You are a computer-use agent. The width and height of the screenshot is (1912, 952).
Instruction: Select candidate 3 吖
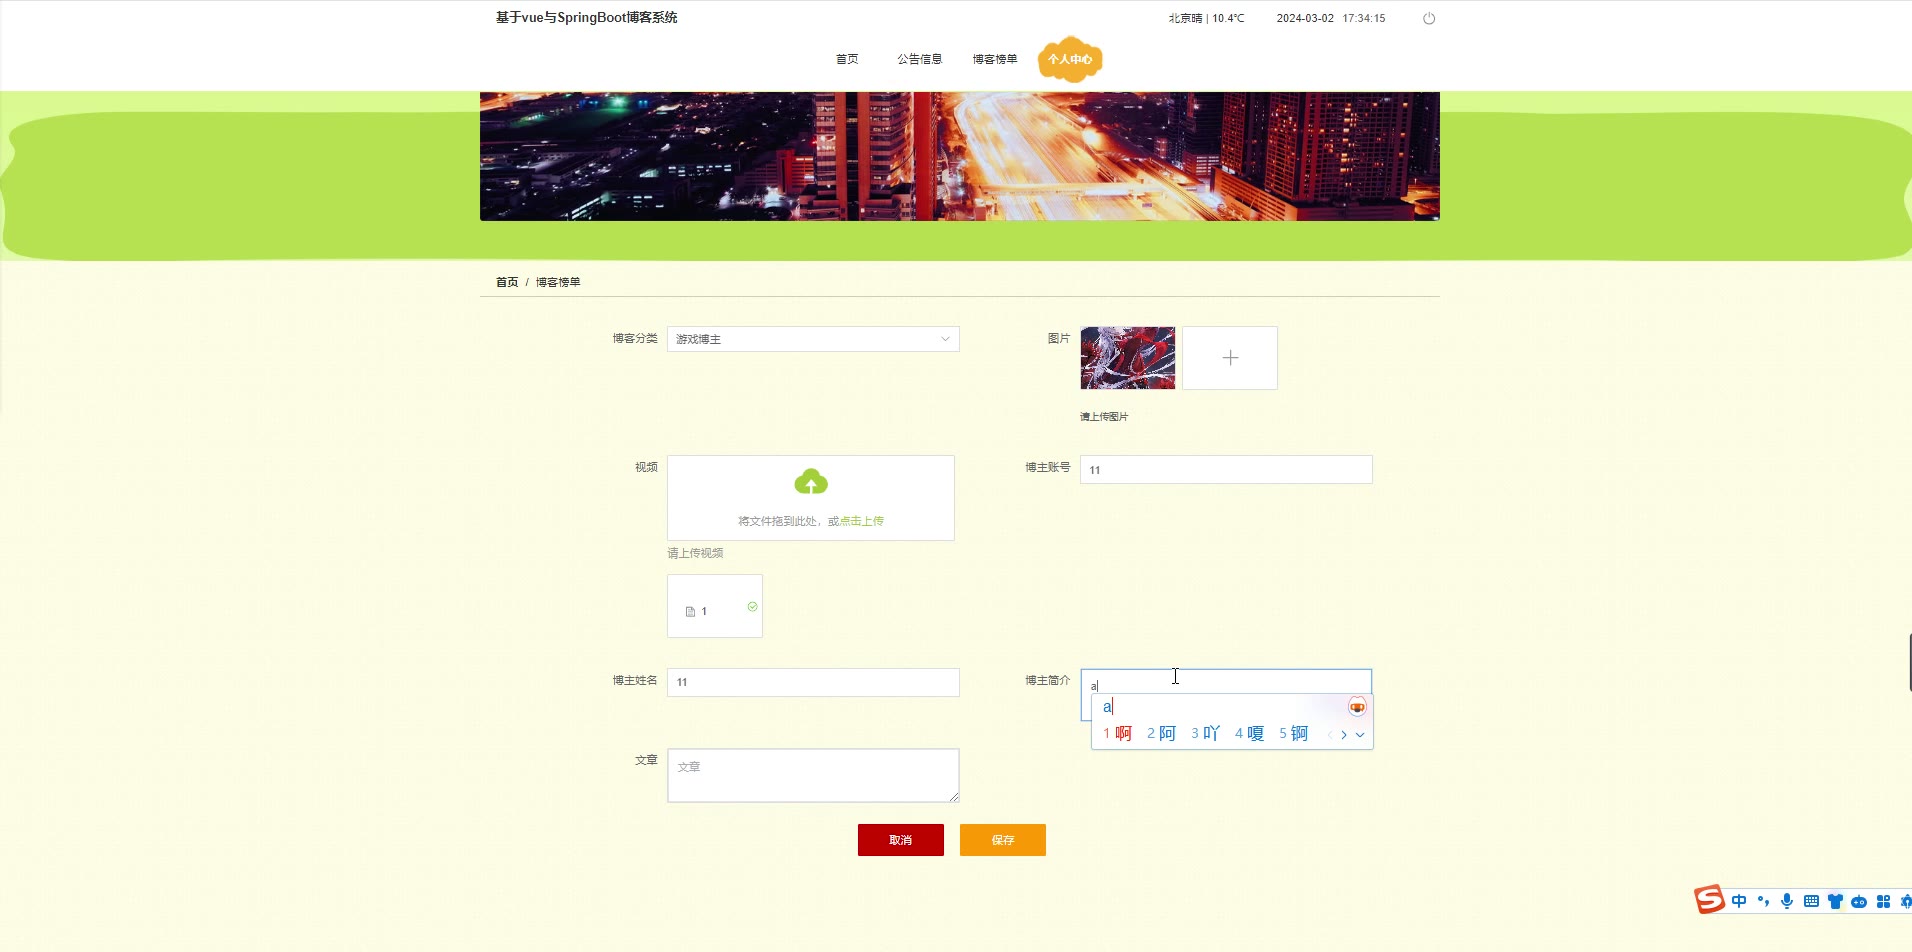[1205, 734]
